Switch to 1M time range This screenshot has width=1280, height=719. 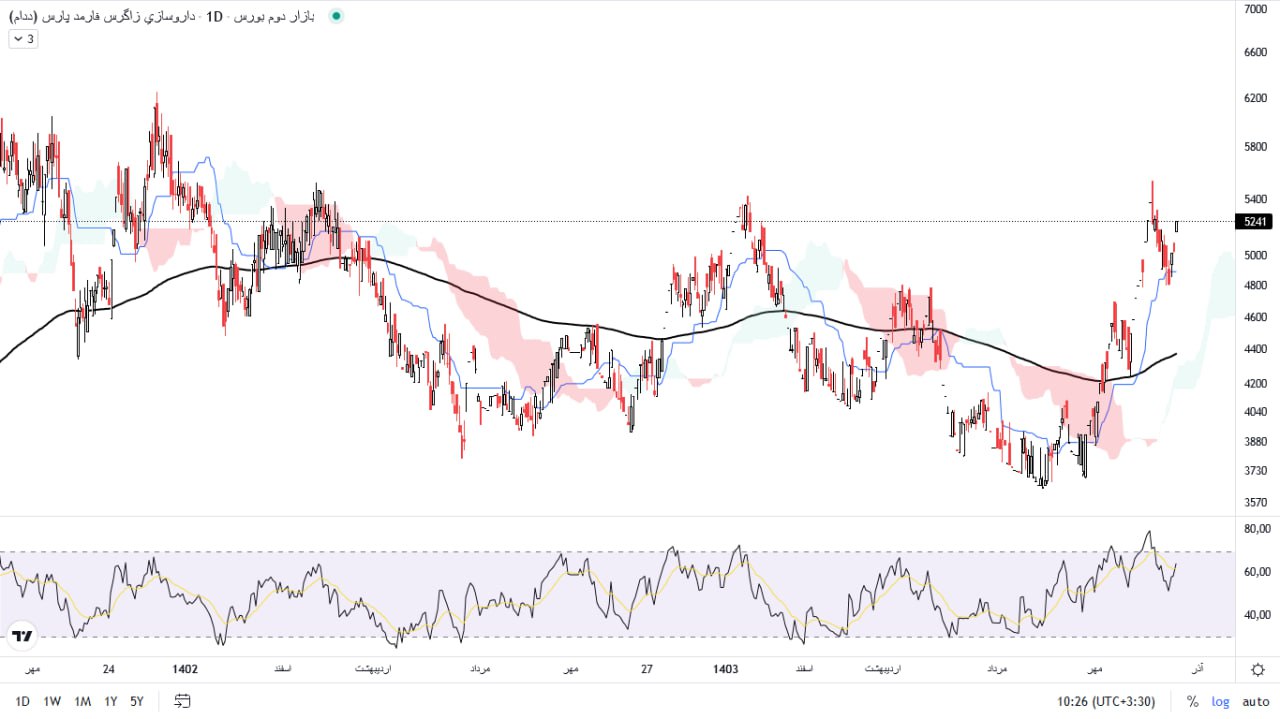click(82, 701)
